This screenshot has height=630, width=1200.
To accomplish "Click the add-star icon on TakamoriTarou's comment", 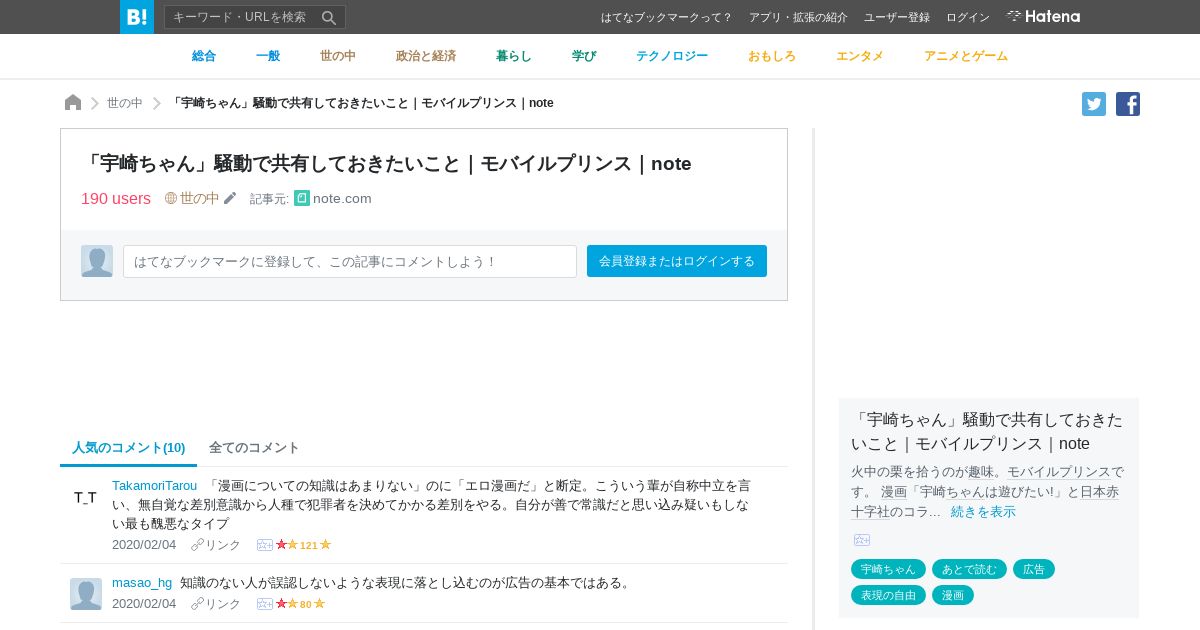I will (265, 545).
